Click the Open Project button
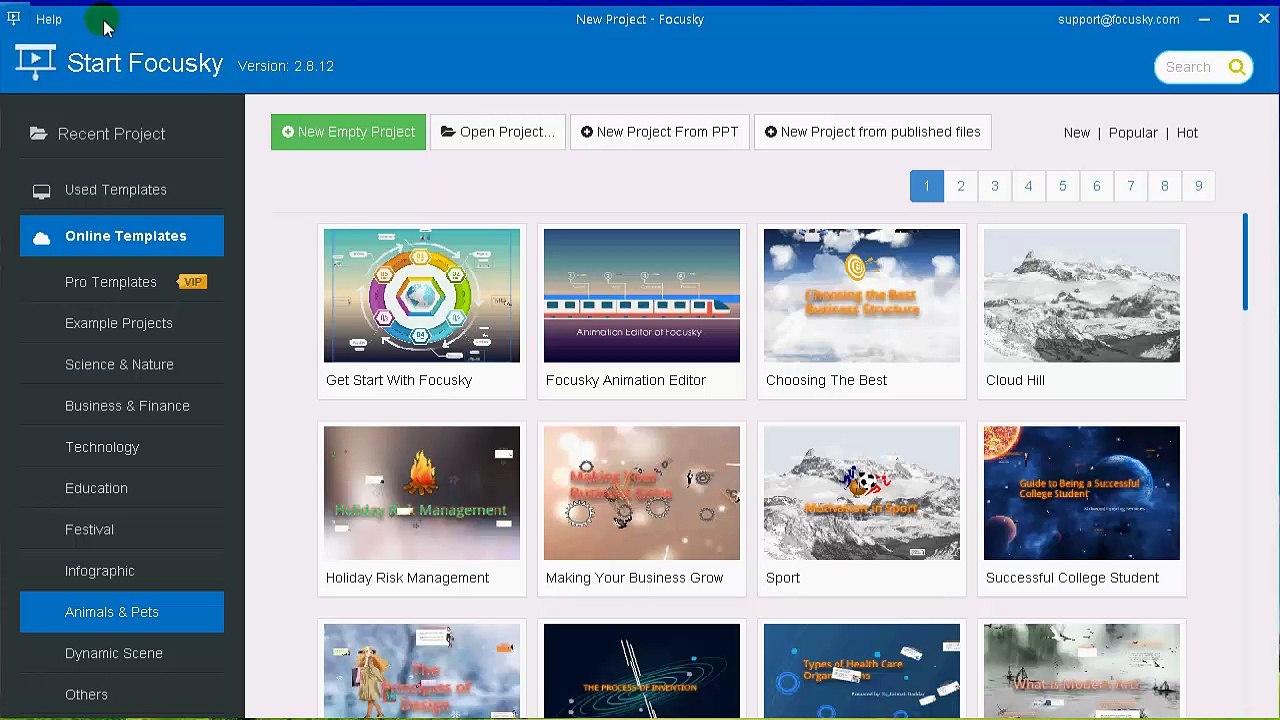Viewport: 1280px width, 720px height. pos(497,132)
